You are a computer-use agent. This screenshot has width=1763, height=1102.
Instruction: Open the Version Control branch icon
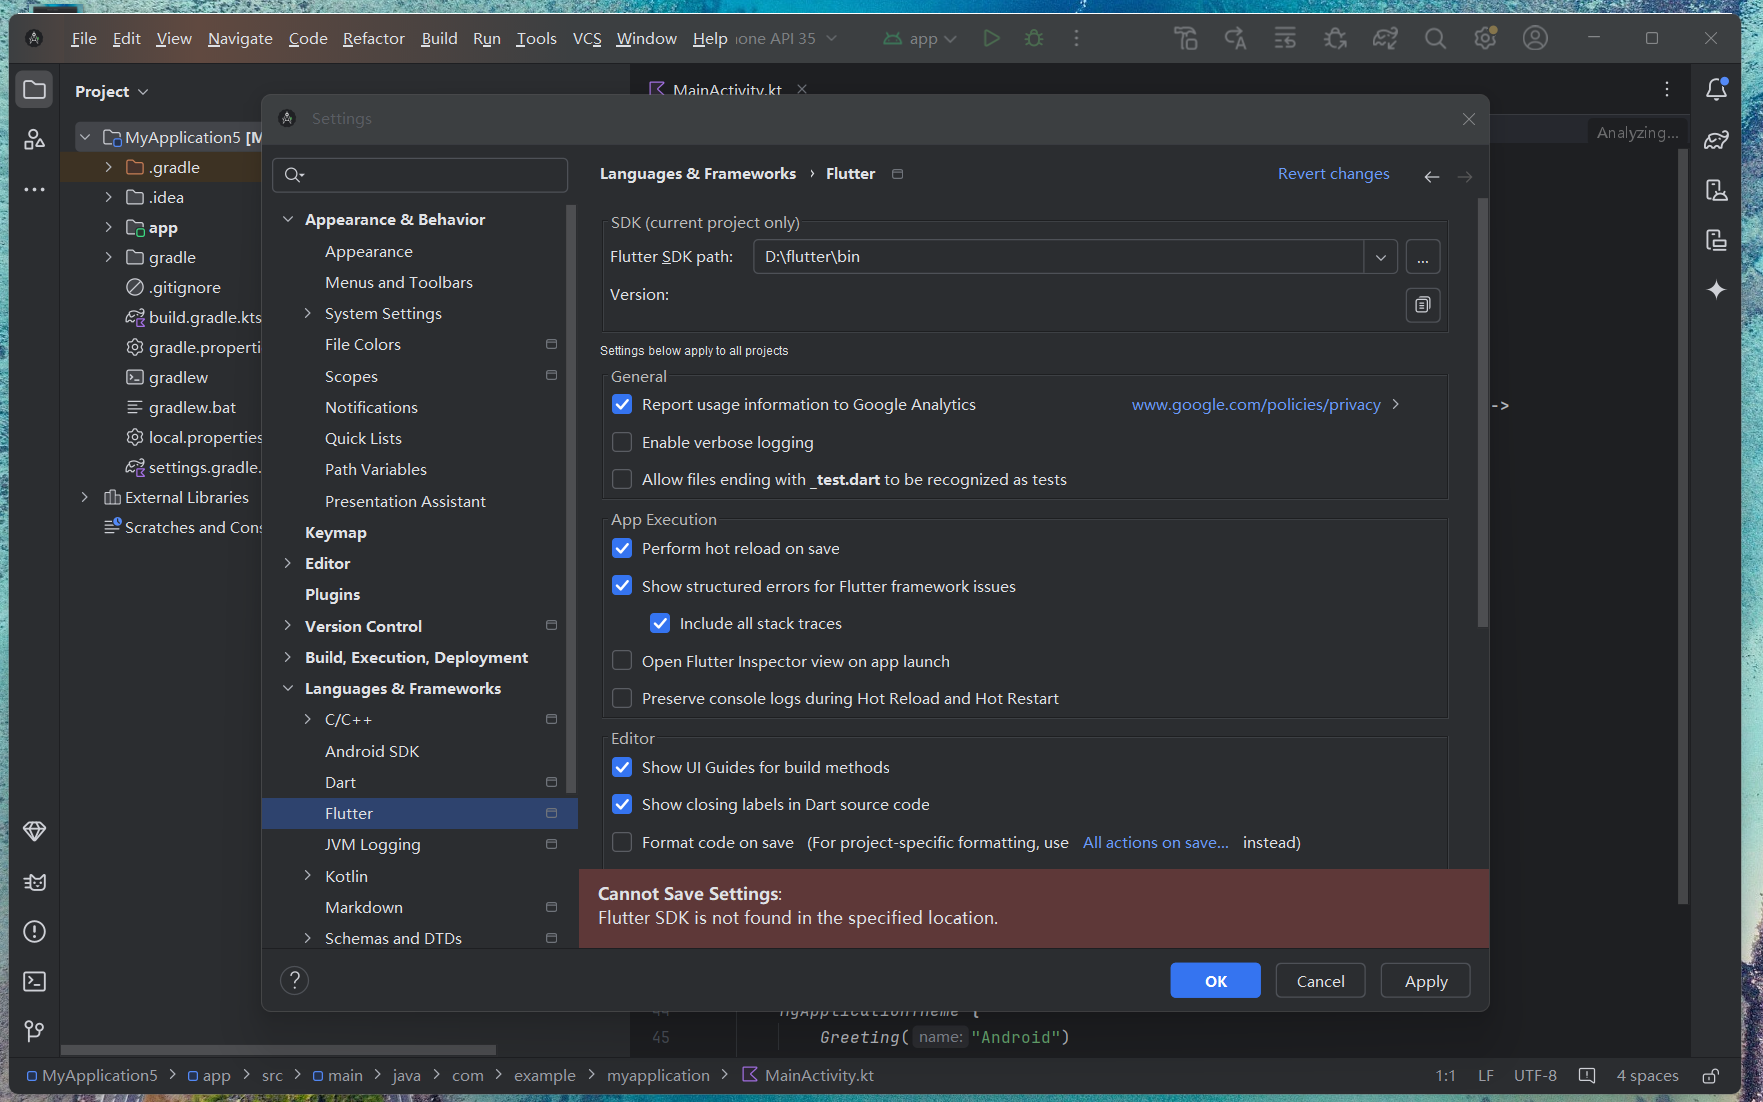(x=35, y=1031)
